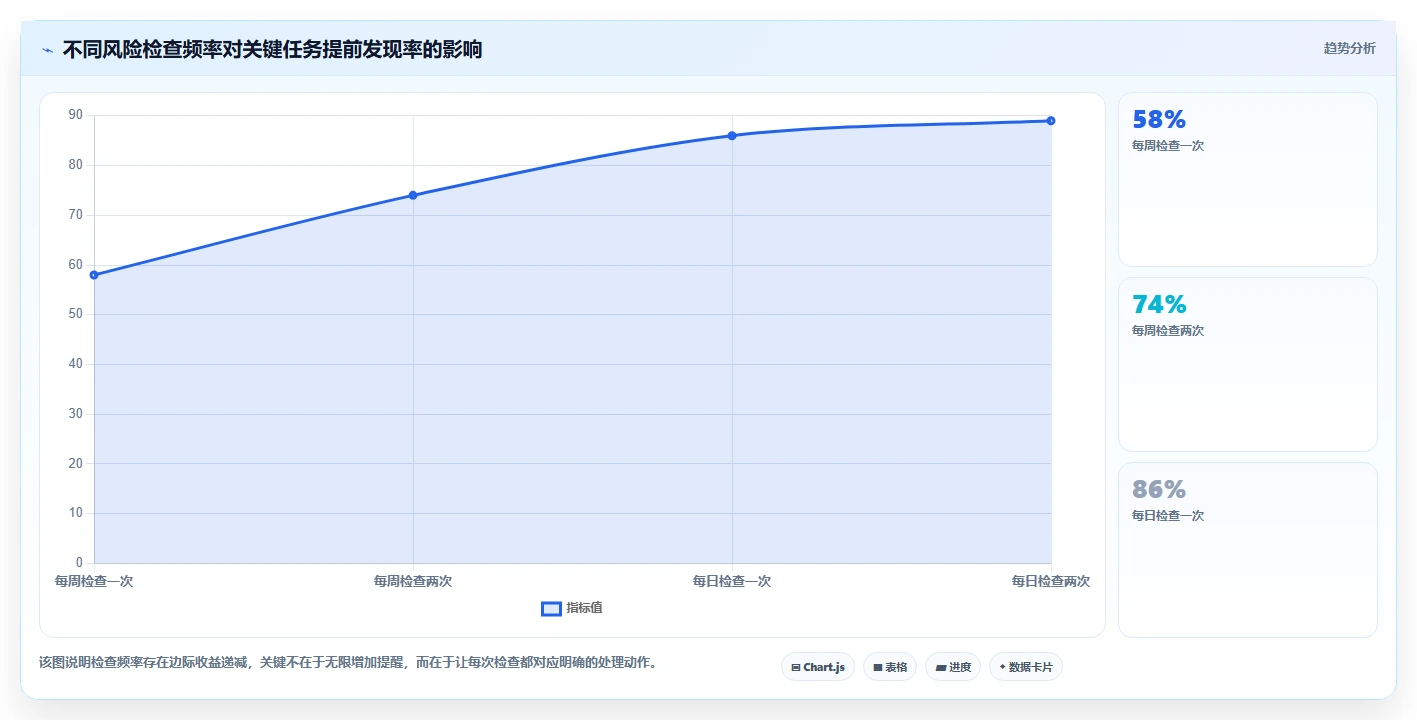Select the 表格 tag chip
The width and height of the screenshot is (1417, 720).
(x=890, y=667)
